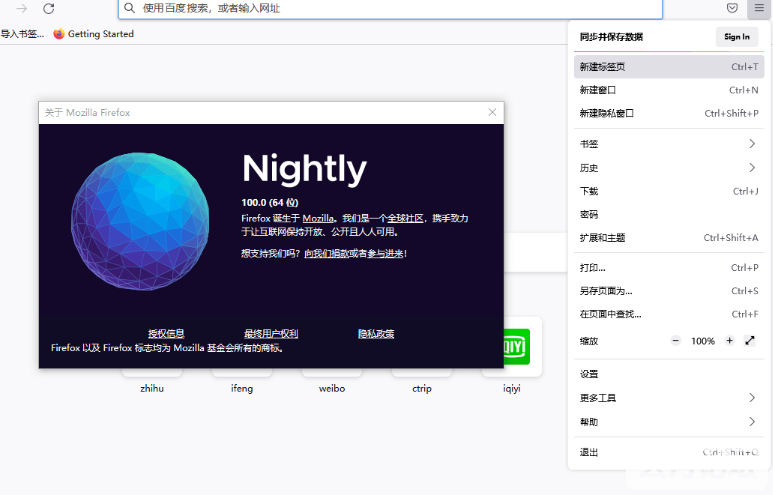Open the 授权信息 link
Viewport: 773px width, 495px height.
tap(166, 334)
